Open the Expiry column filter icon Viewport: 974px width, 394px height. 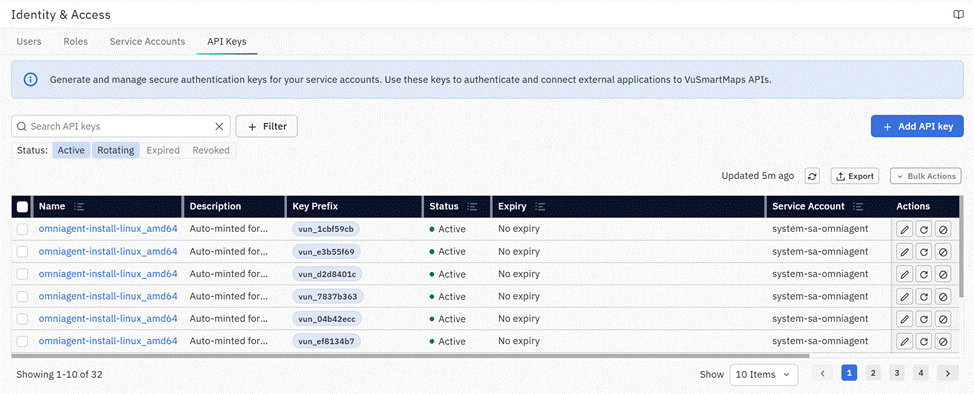(x=540, y=206)
